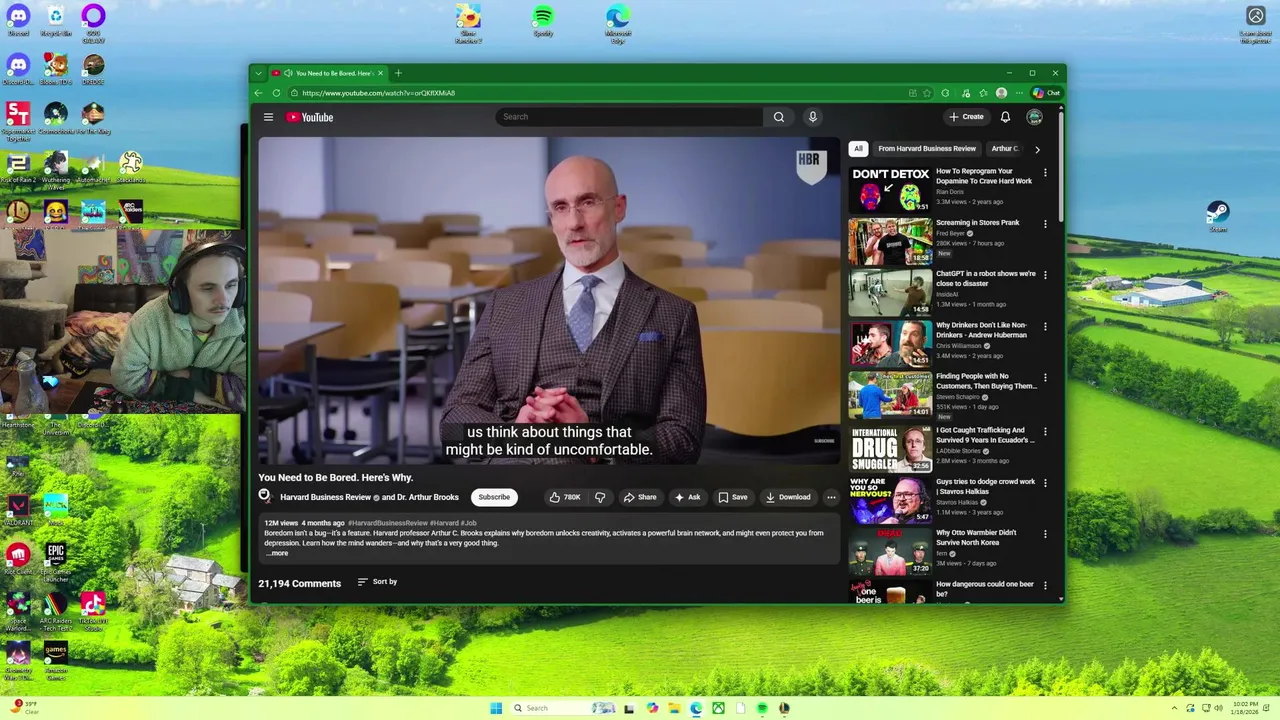Open YouTube notifications bell
Image resolution: width=1280 pixels, height=720 pixels.
1005,117
